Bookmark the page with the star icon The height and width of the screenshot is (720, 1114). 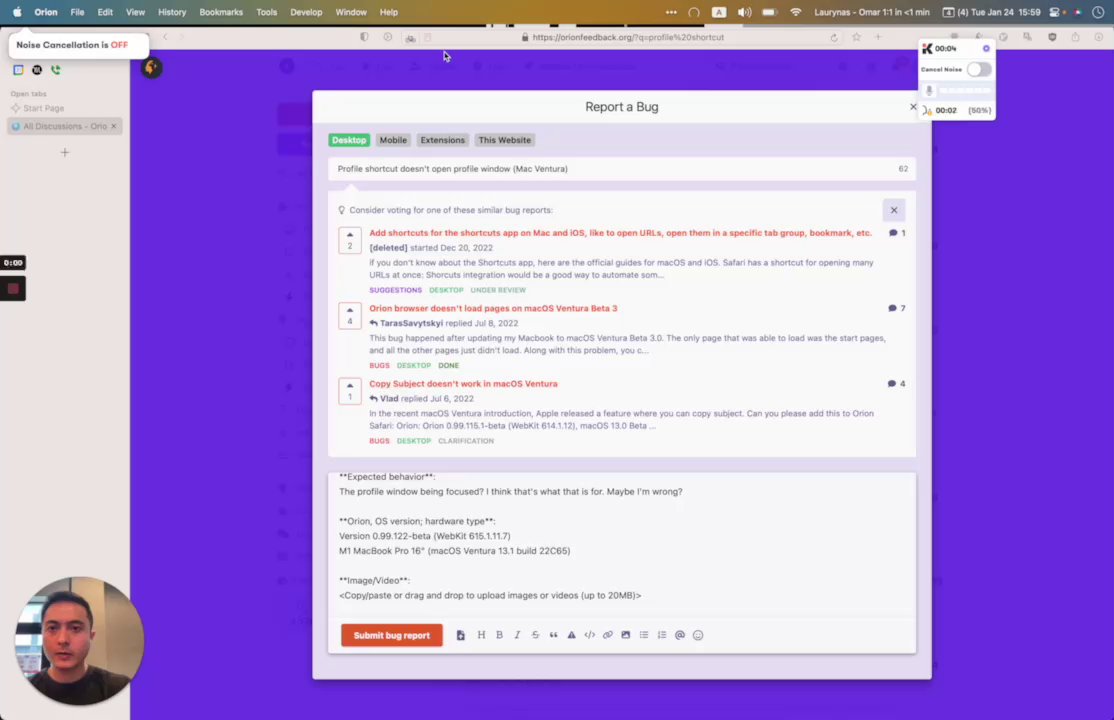pos(856,37)
